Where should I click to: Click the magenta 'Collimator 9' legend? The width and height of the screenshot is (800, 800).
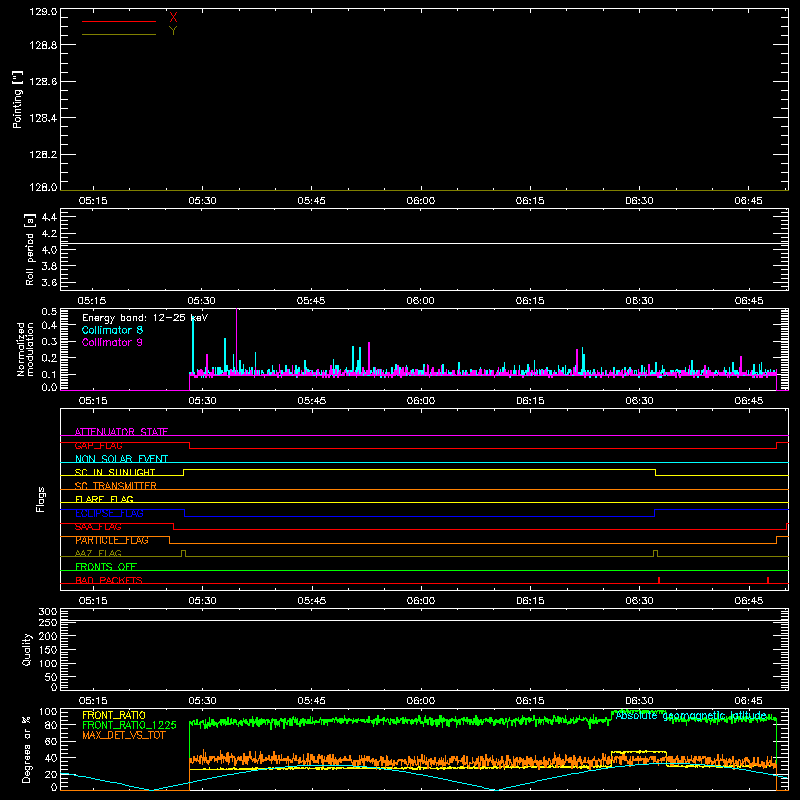coord(112,342)
